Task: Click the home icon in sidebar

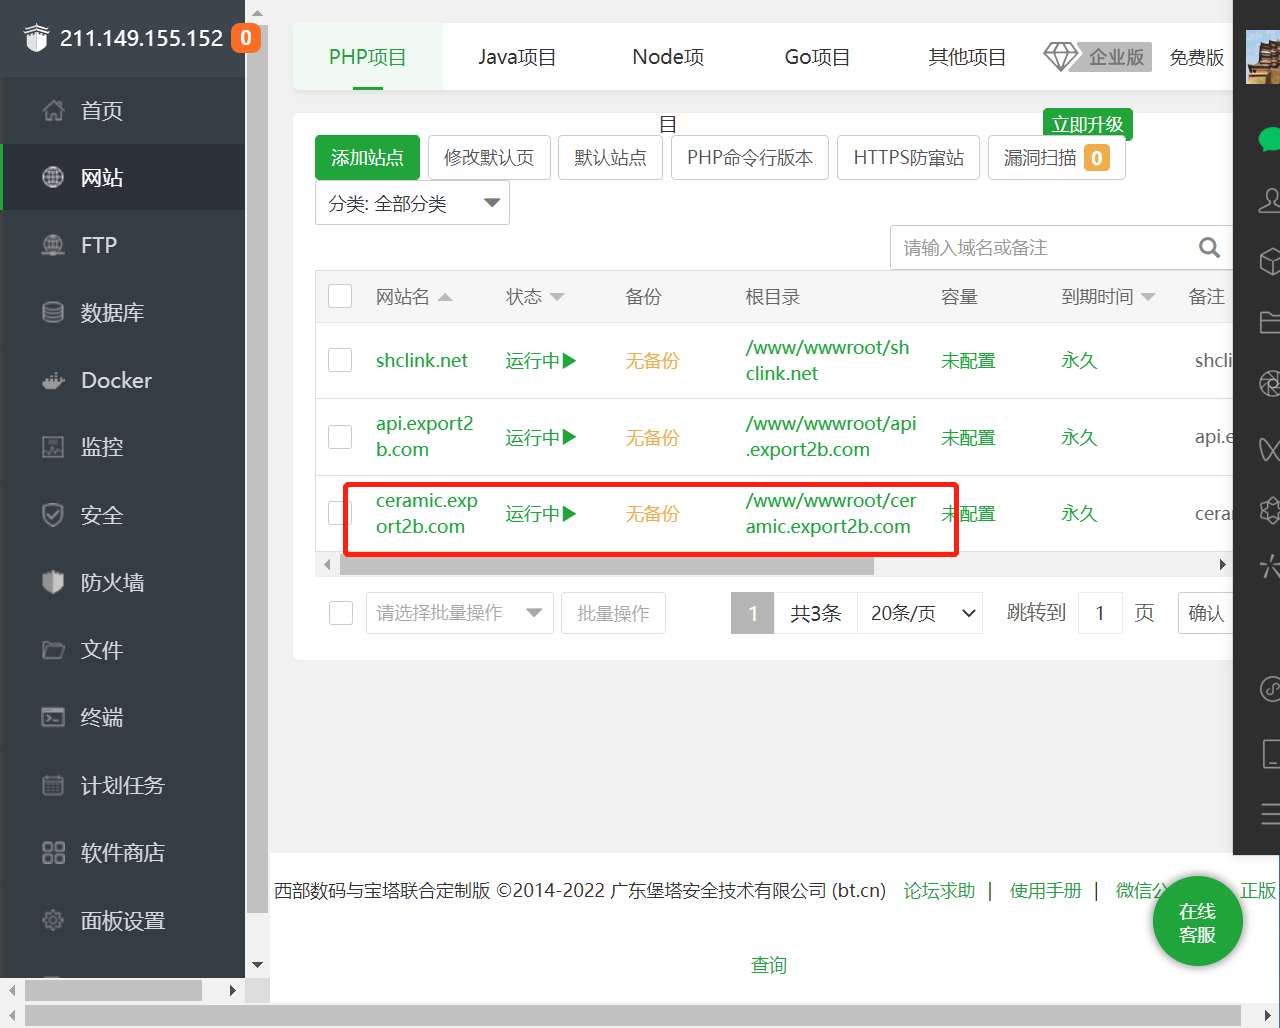Action: tap(53, 110)
